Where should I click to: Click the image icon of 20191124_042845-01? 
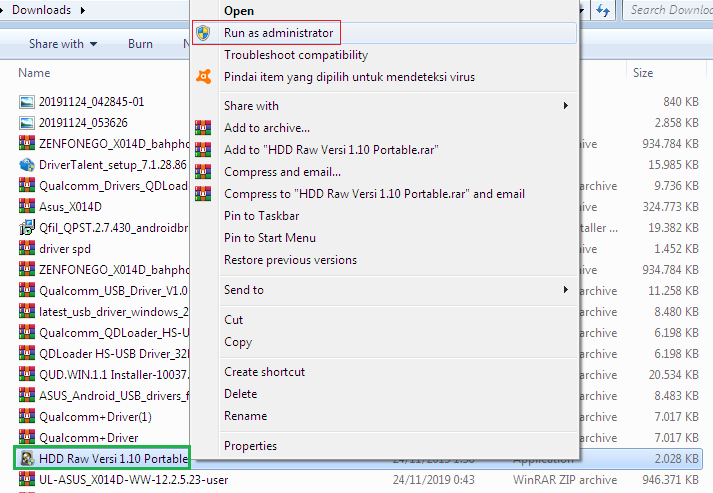(x=27, y=102)
